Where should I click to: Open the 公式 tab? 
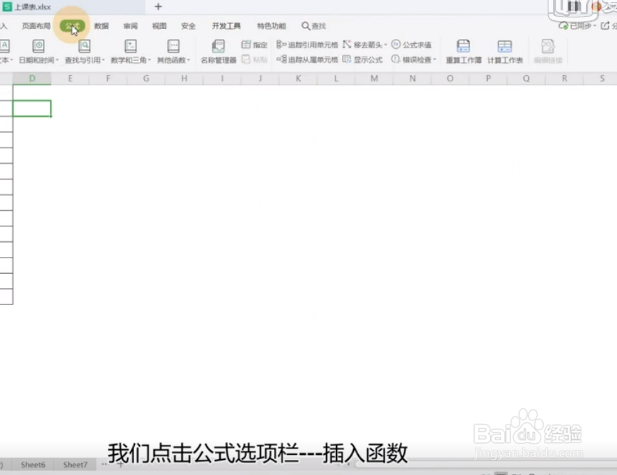click(72, 26)
